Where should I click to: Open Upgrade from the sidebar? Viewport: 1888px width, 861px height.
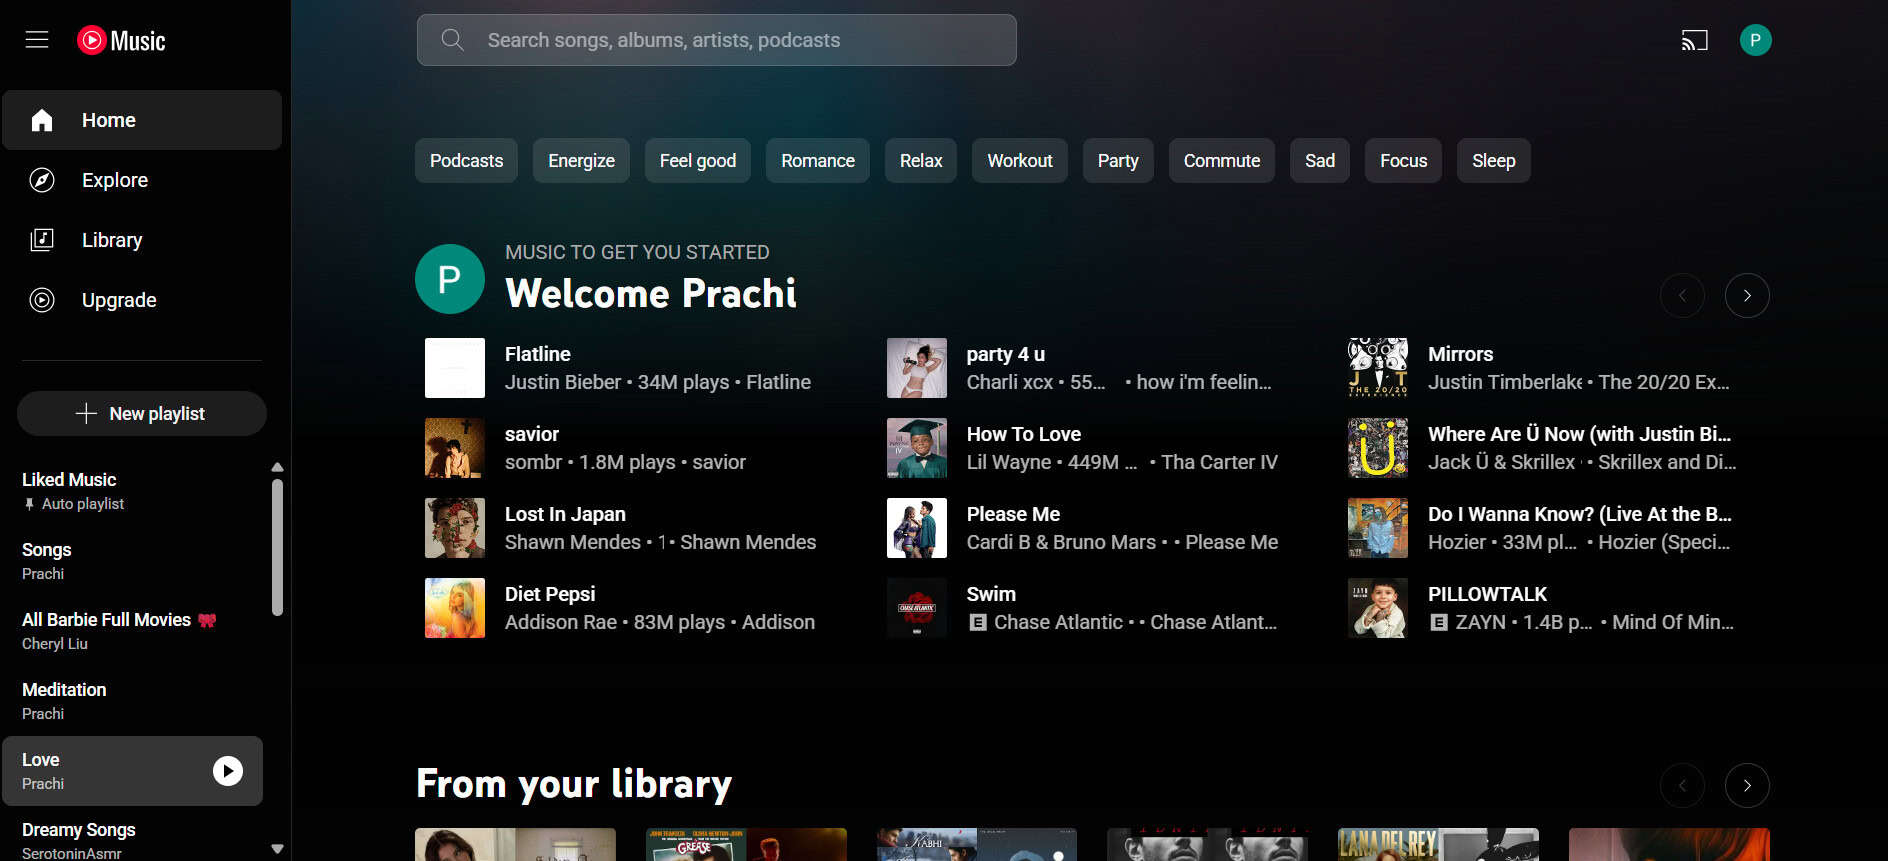[119, 300]
